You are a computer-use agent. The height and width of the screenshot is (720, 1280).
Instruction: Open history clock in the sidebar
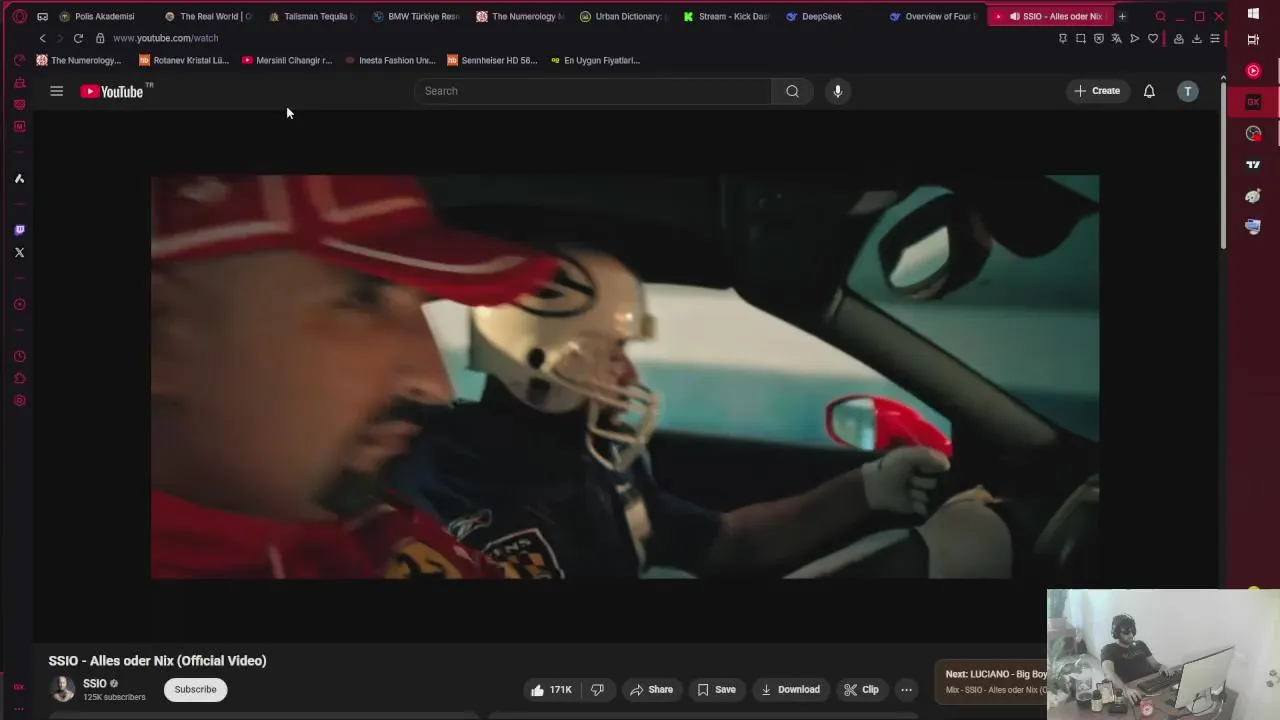(19, 357)
